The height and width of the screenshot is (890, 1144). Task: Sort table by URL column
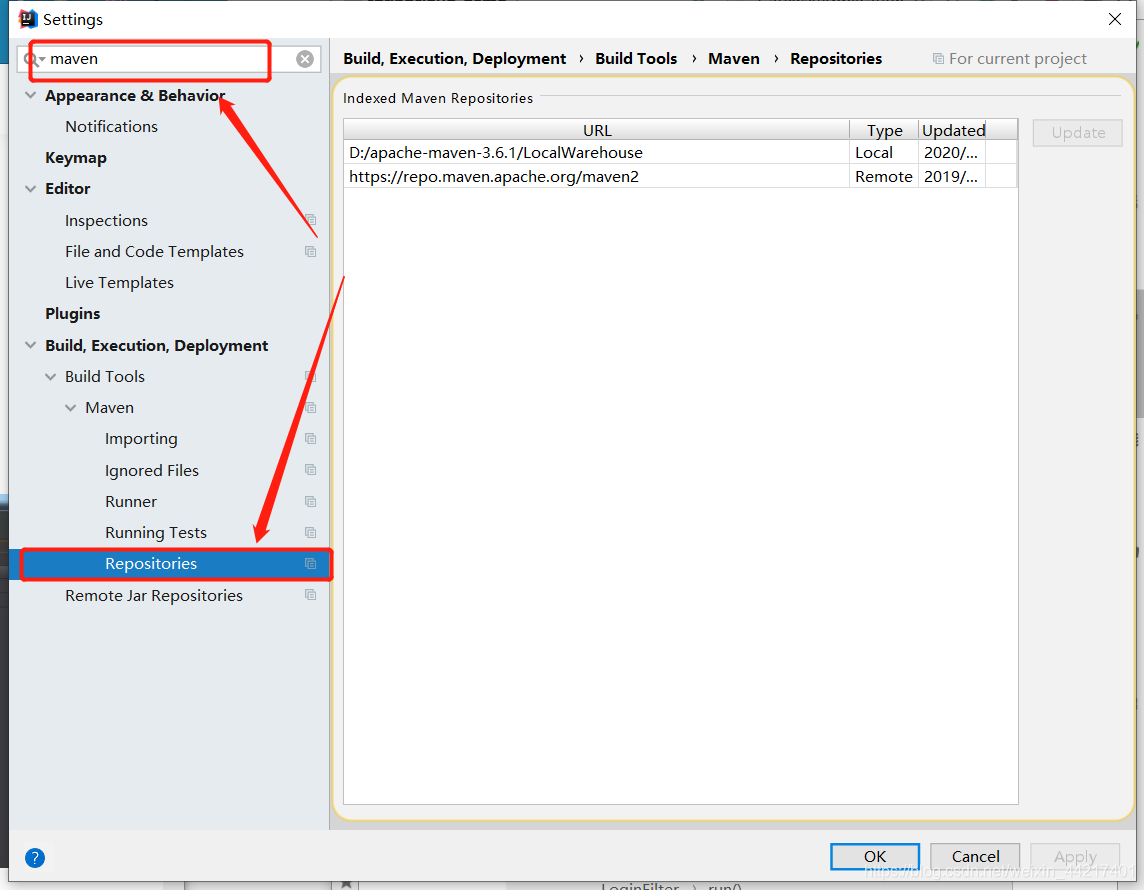coord(597,130)
